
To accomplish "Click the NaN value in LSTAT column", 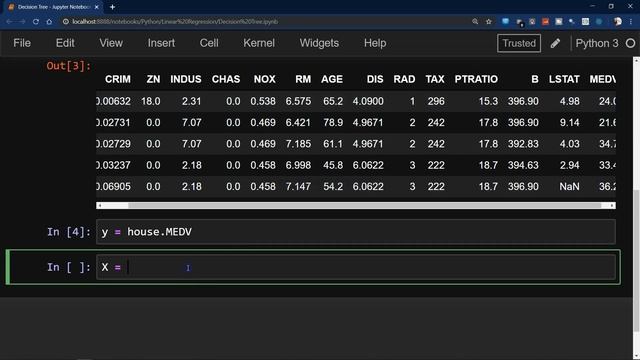I will (569, 187).
